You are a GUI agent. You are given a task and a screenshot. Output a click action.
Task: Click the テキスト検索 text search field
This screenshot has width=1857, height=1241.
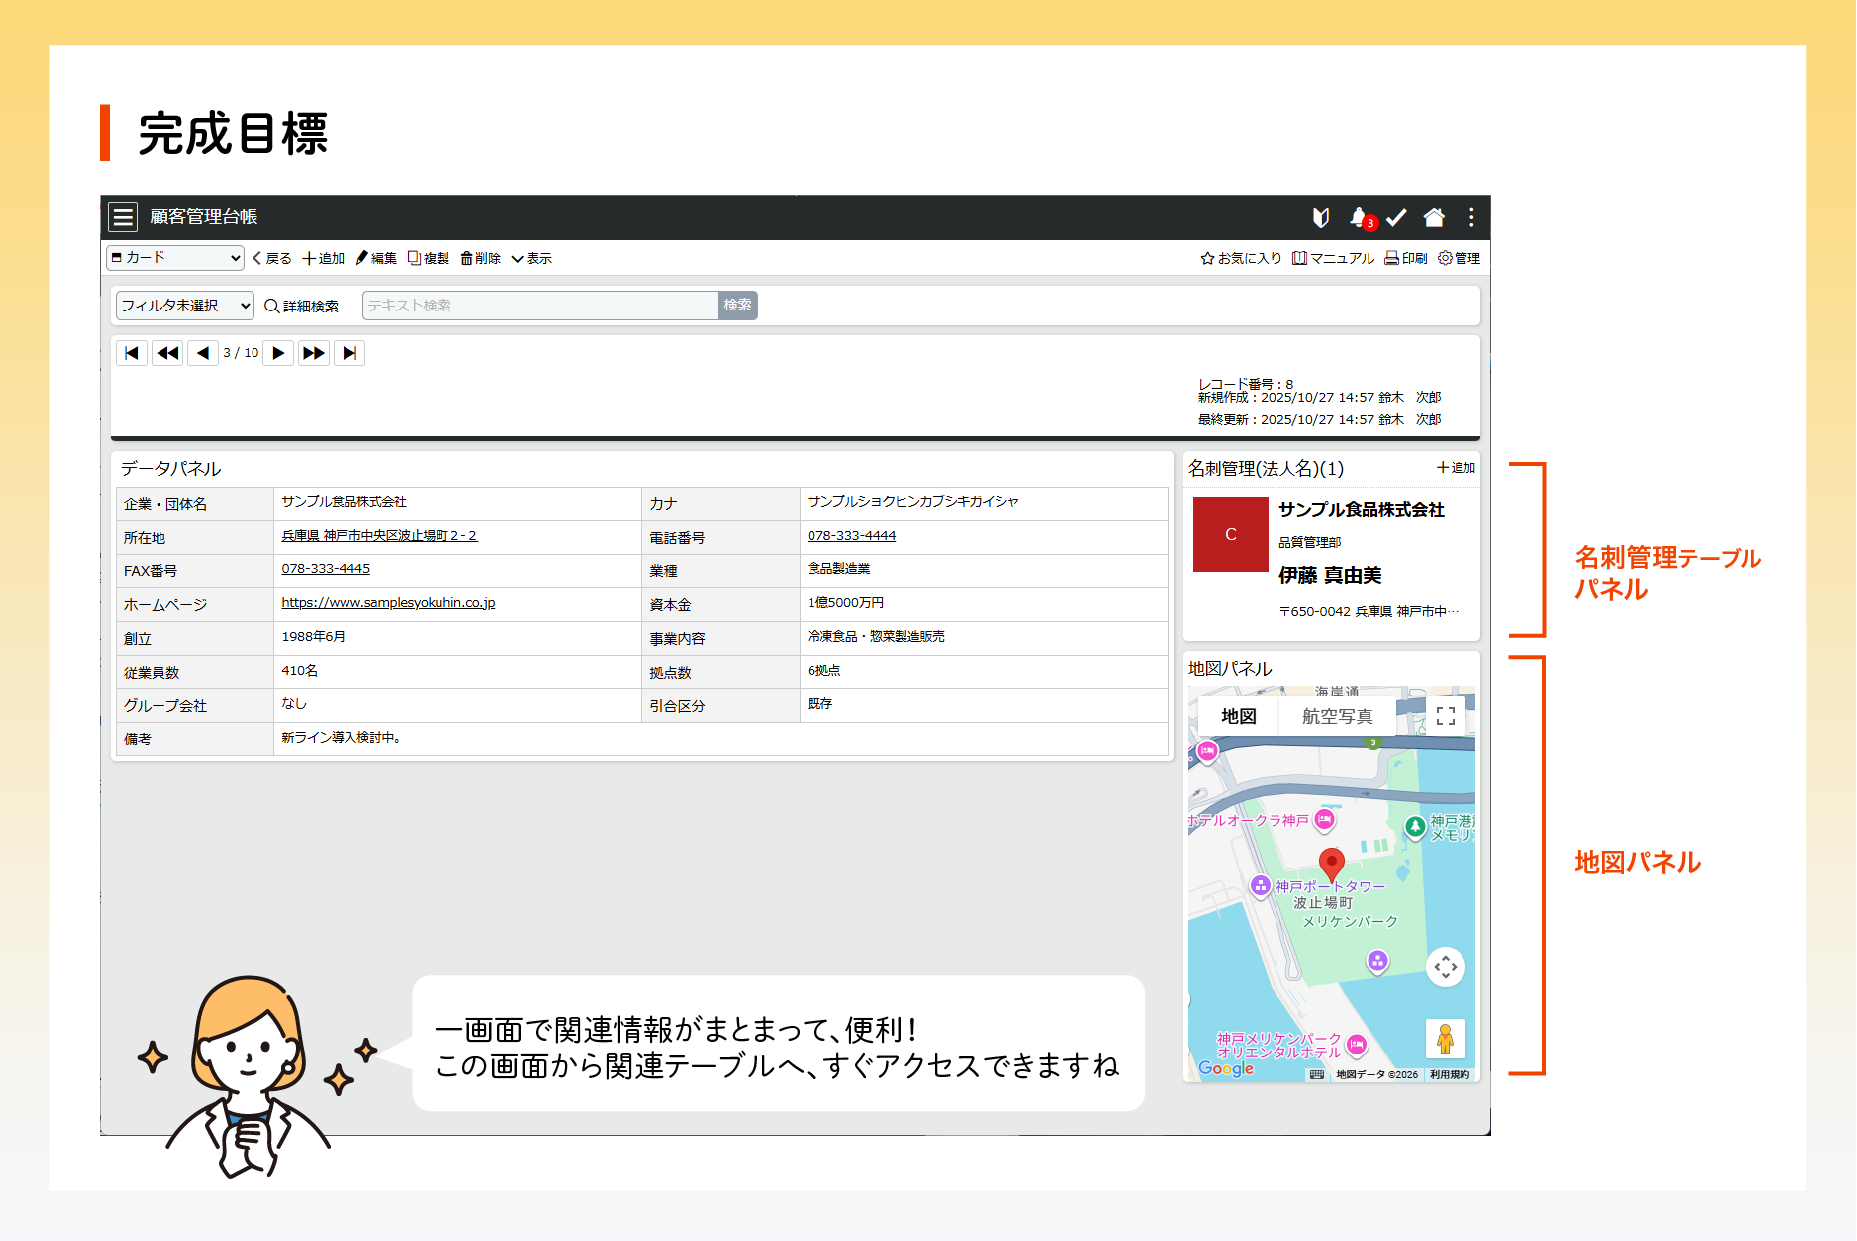point(540,306)
